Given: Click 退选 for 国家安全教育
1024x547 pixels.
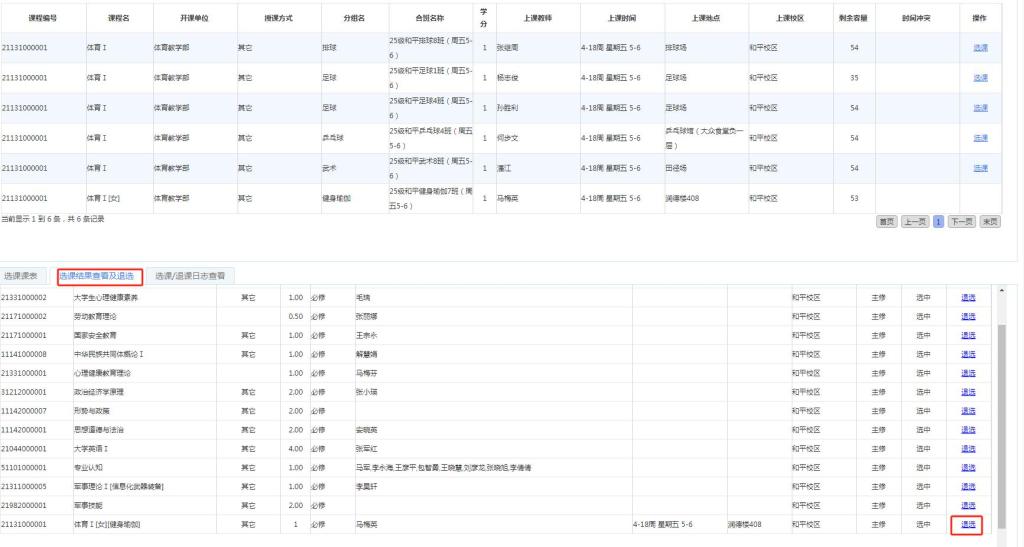Looking at the screenshot, I should click(x=968, y=335).
